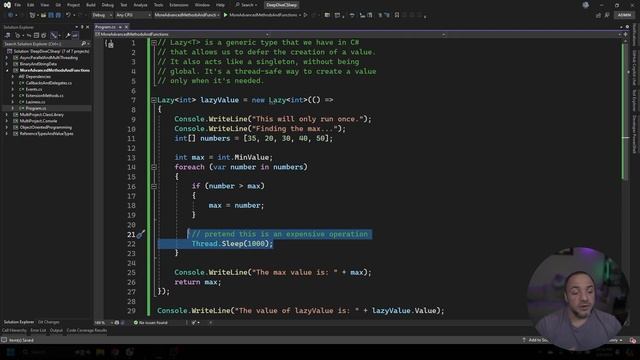Collapse comment block at line 1
Image resolution: width=640 pixels, height=360 pixels.
[x=154, y=42]
